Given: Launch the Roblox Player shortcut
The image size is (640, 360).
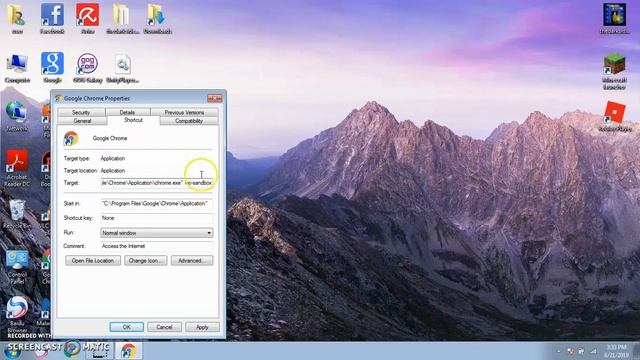Looking at the screenshot, I should point(615,116).
